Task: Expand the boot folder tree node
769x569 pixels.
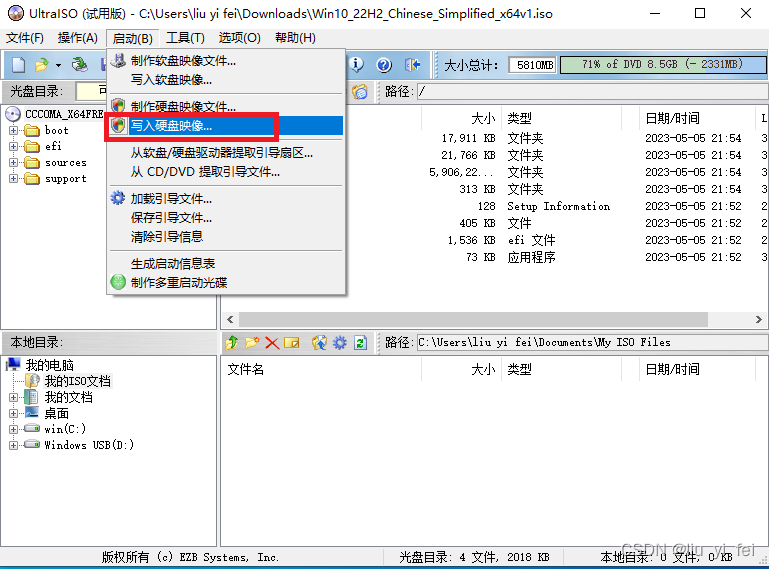Action: (13, 130)
